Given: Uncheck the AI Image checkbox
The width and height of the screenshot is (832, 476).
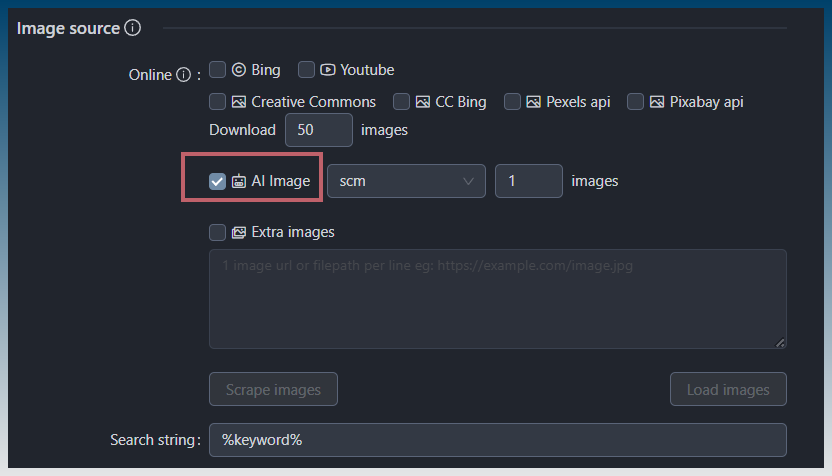Looking at the screenshot, I should (x=218, y=181).
